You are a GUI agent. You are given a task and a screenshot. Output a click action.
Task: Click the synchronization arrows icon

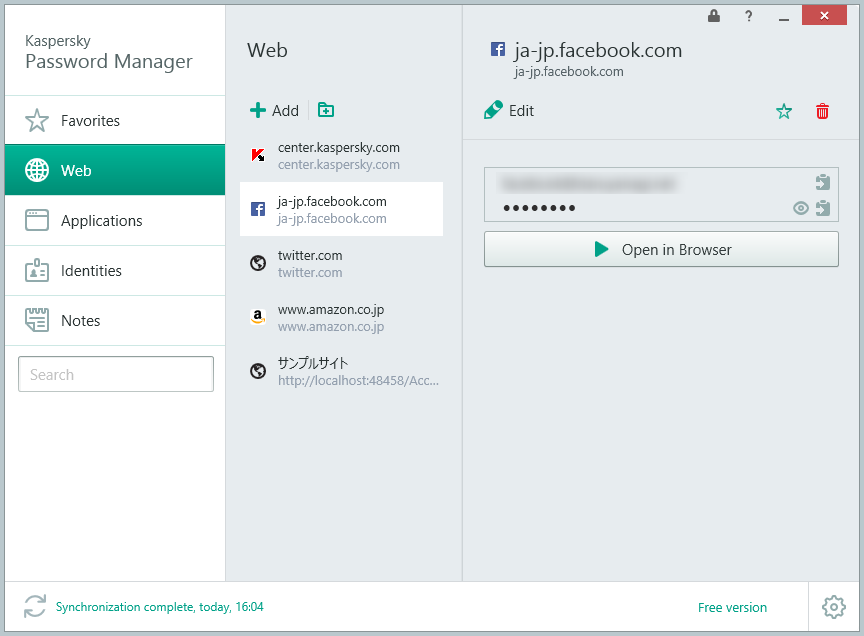(34, 606)
